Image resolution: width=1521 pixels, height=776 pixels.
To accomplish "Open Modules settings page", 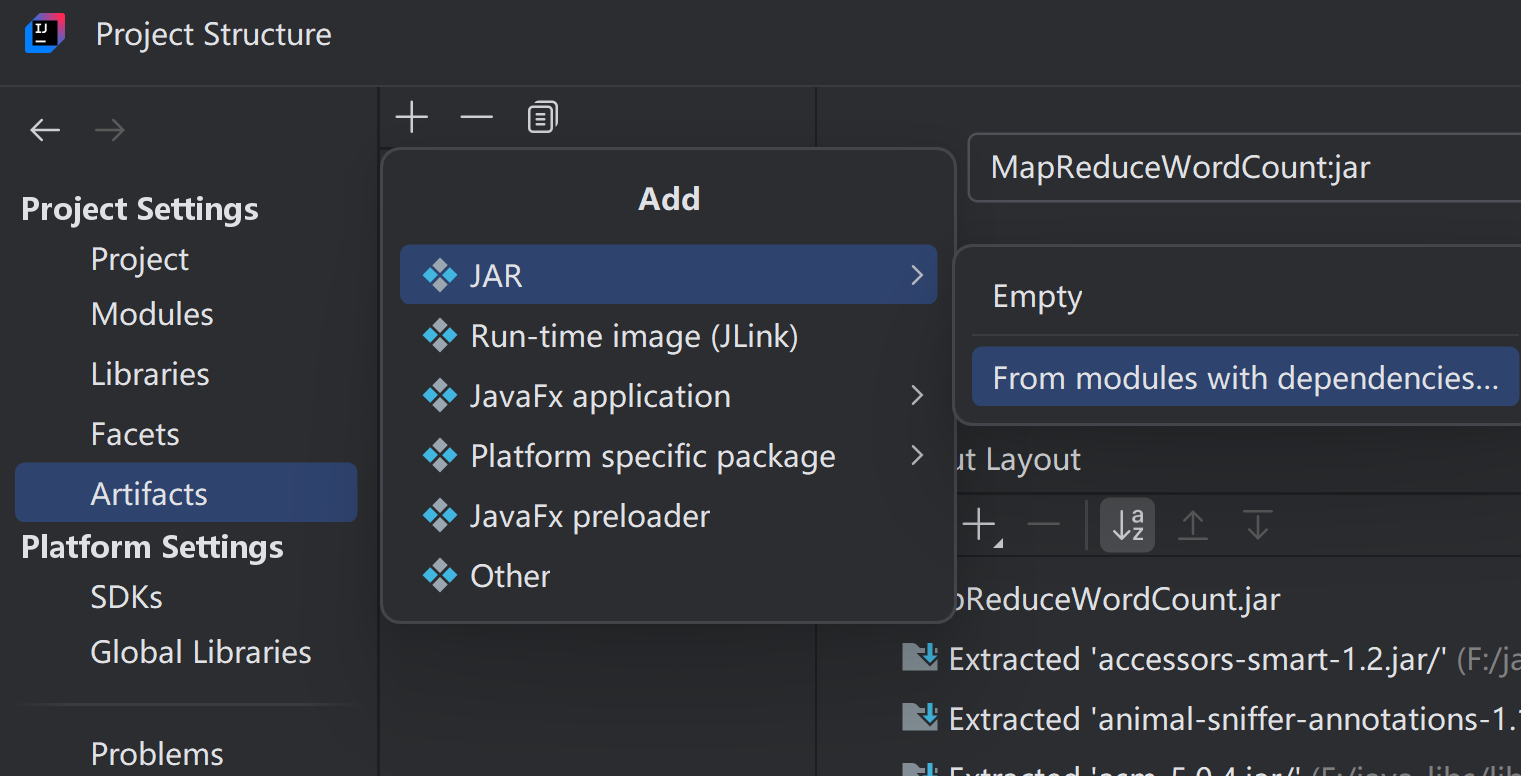I will tap(152, 314).
